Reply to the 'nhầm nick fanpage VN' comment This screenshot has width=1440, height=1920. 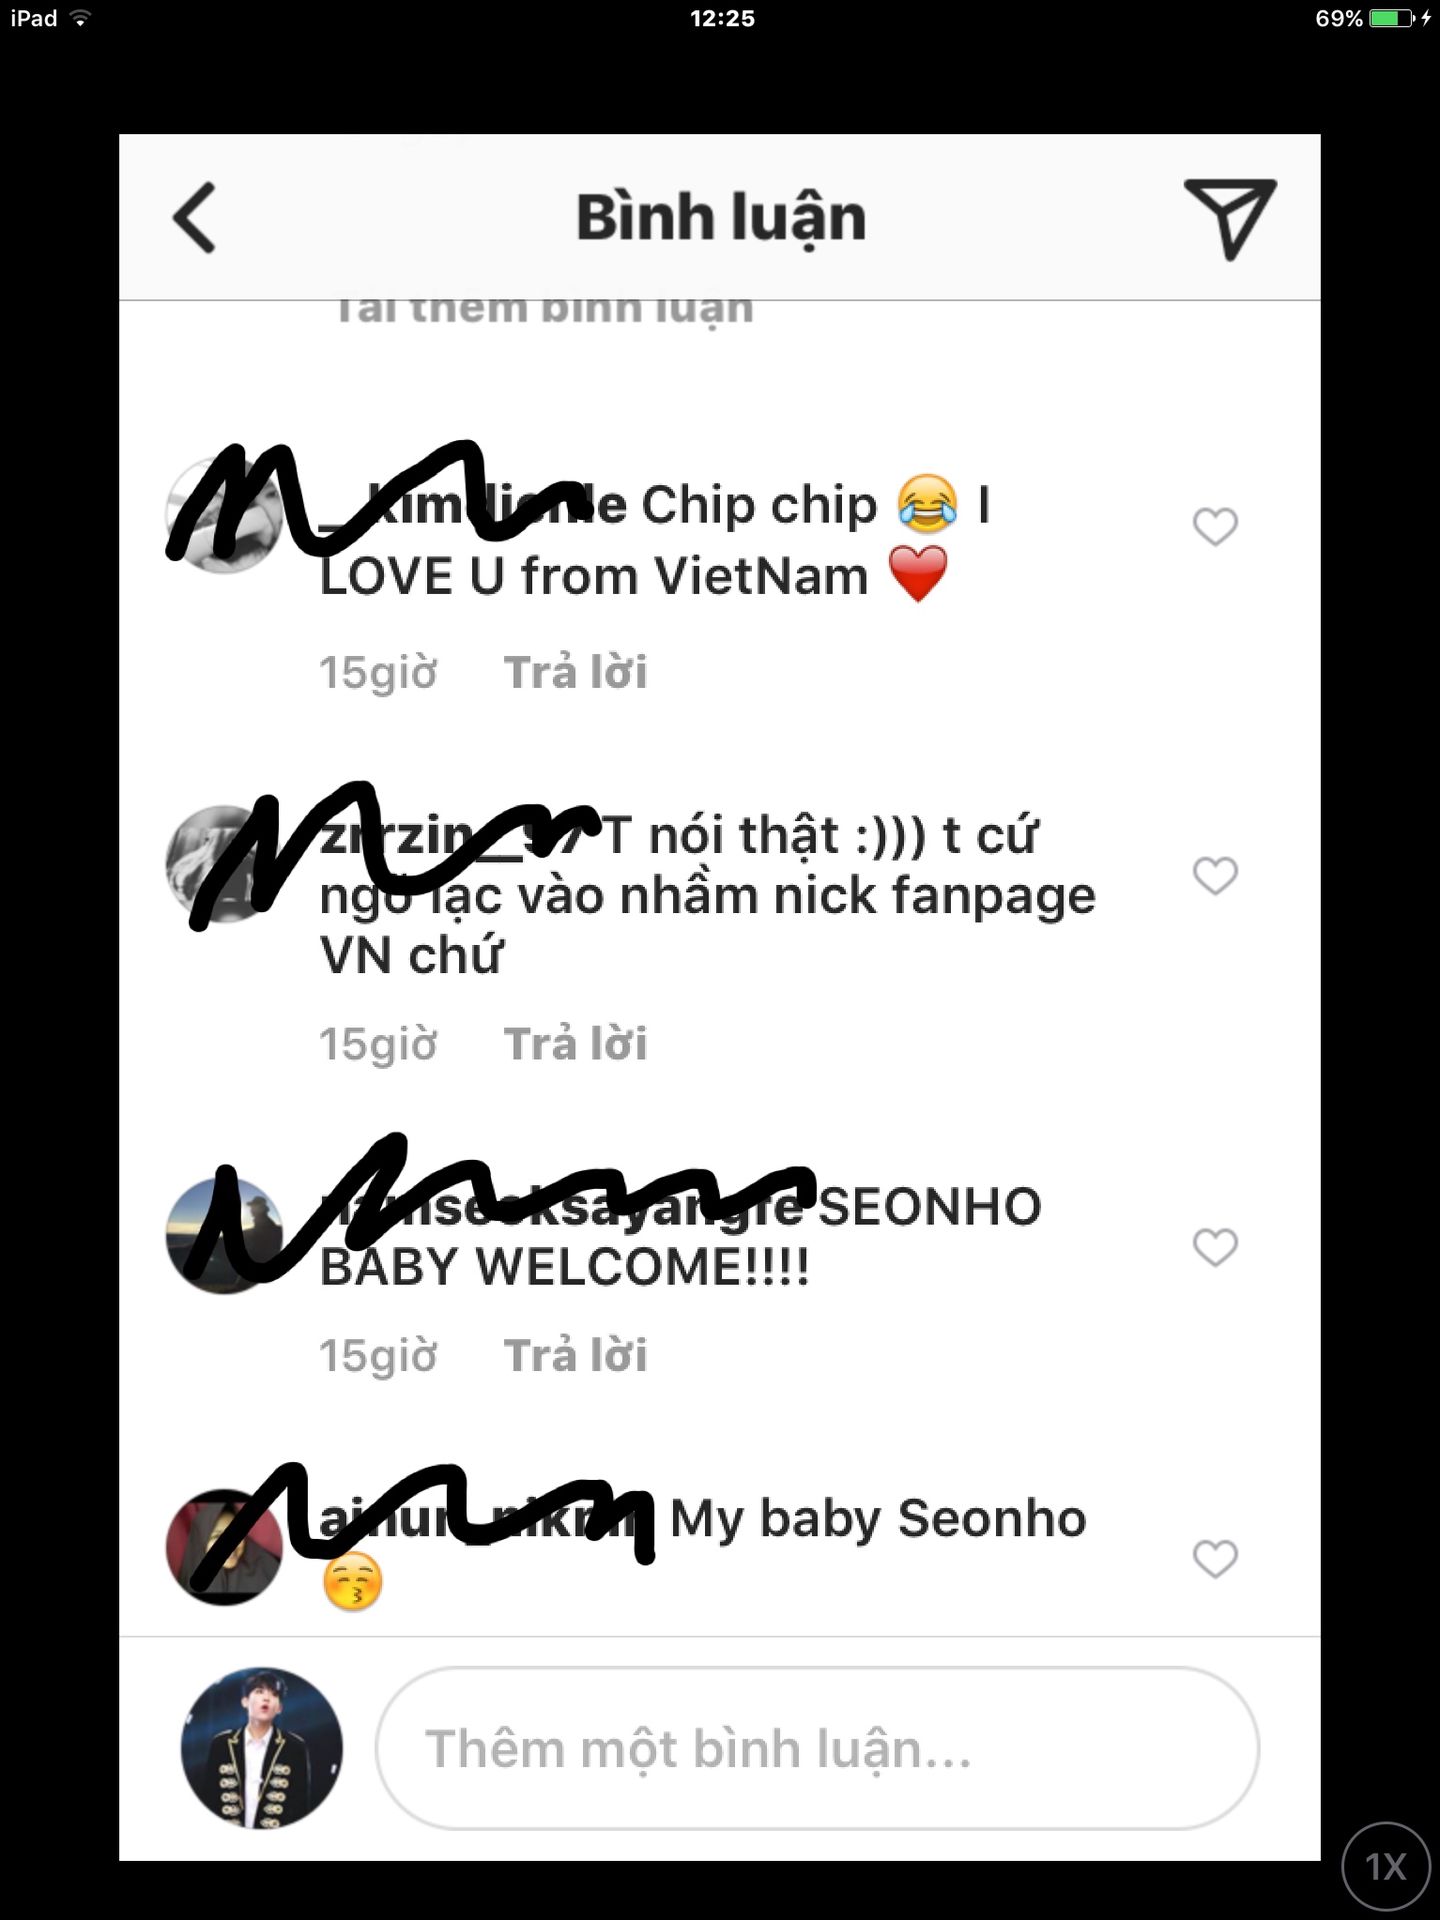(x=575, y=1044)
